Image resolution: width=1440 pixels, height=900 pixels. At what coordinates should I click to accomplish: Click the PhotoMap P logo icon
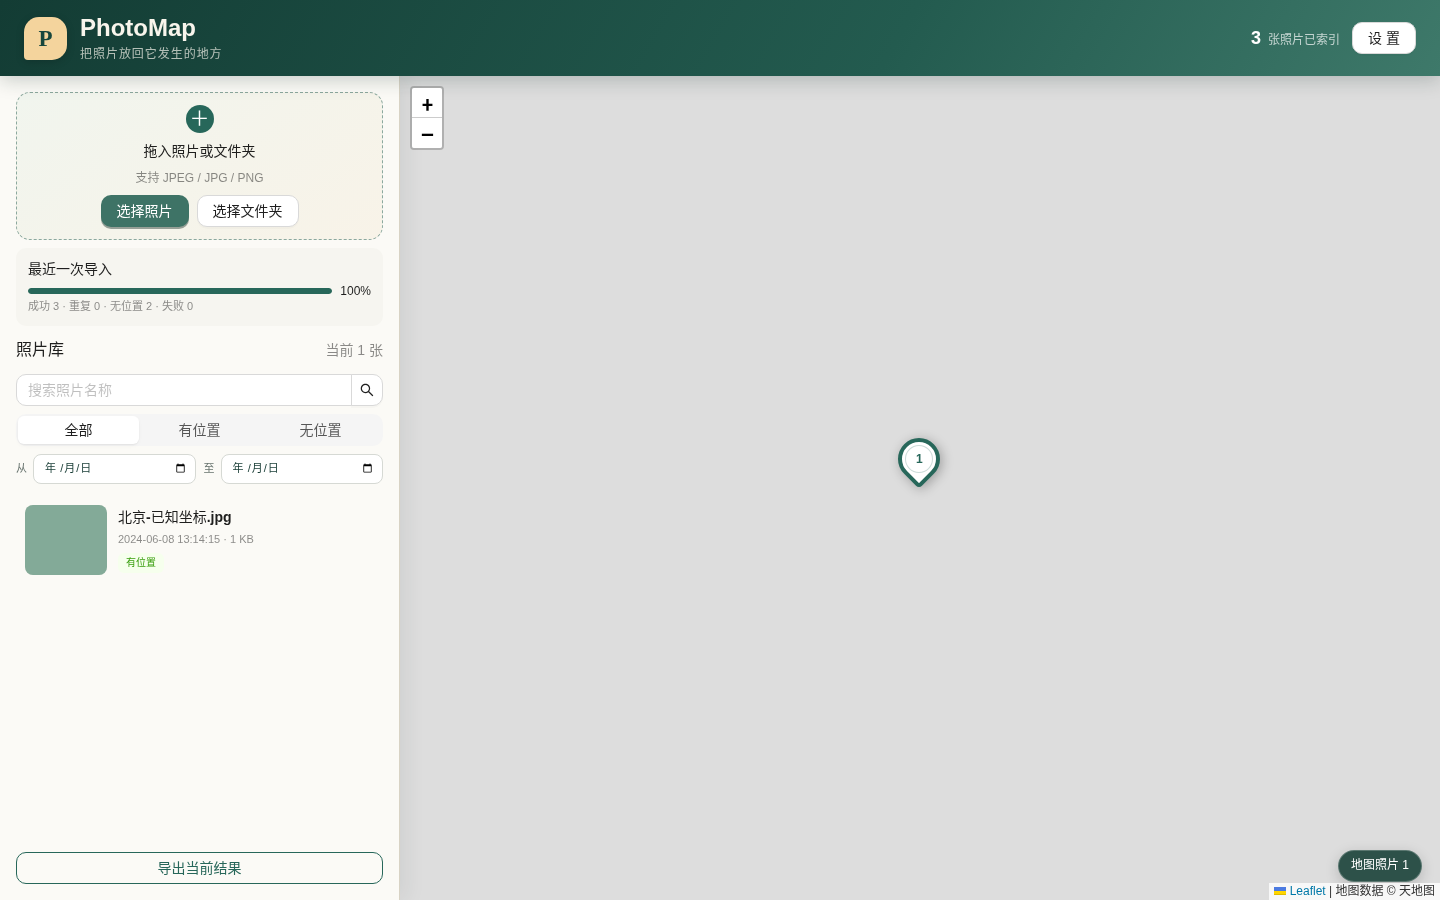(45, 38)
